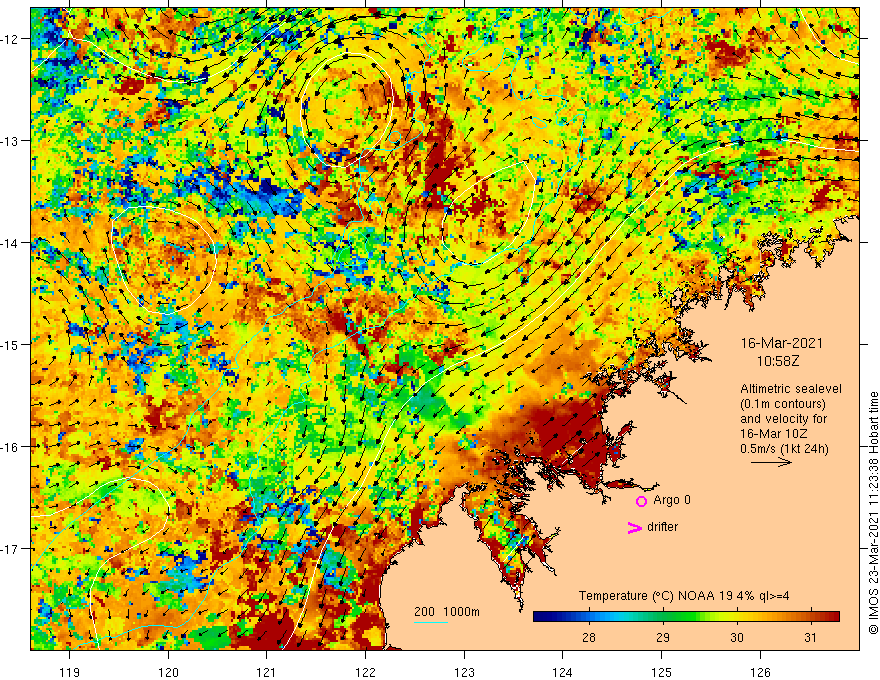Click the longitude label '126'
880x680 pixels.
pyautogui.click(x=760, y=672)
